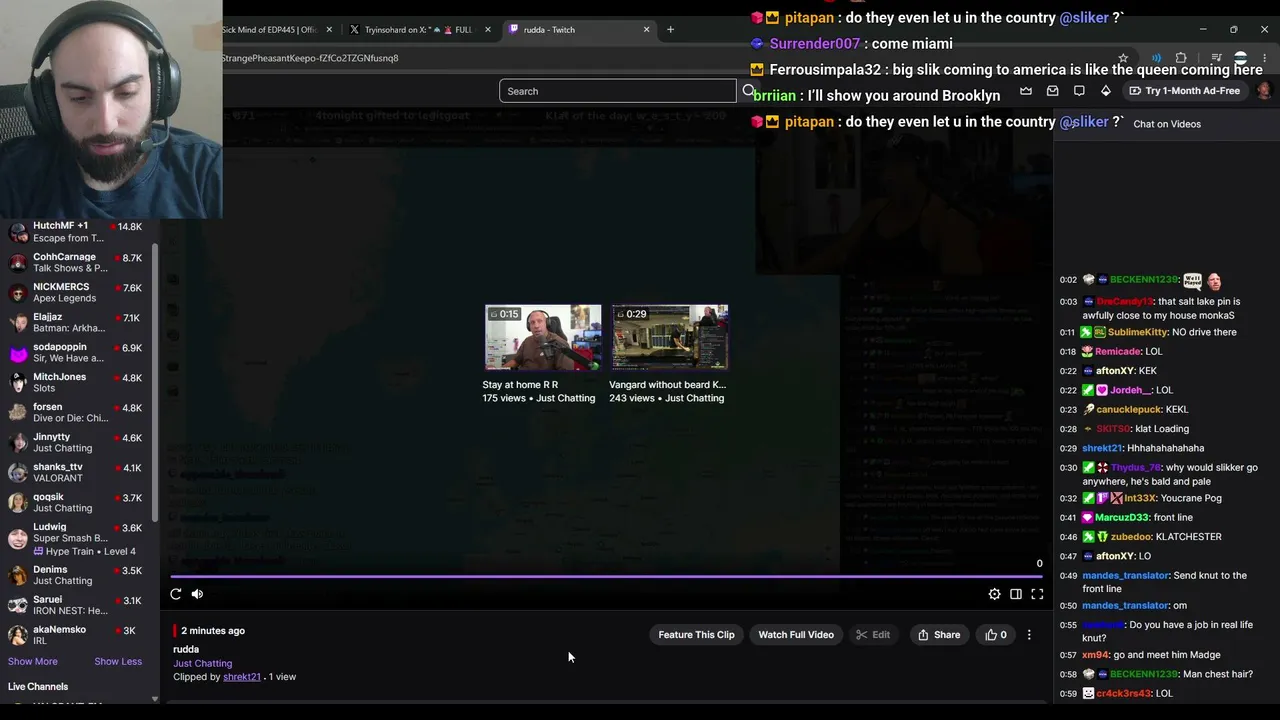Open the user avatar menu
1280x720 pixels.
coord(1264,91)
